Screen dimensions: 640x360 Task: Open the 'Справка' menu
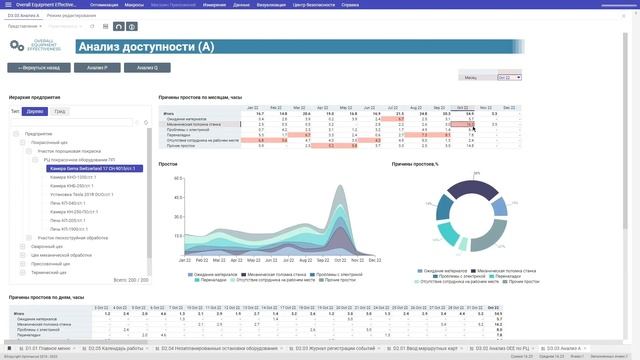(x=350, y=5)
